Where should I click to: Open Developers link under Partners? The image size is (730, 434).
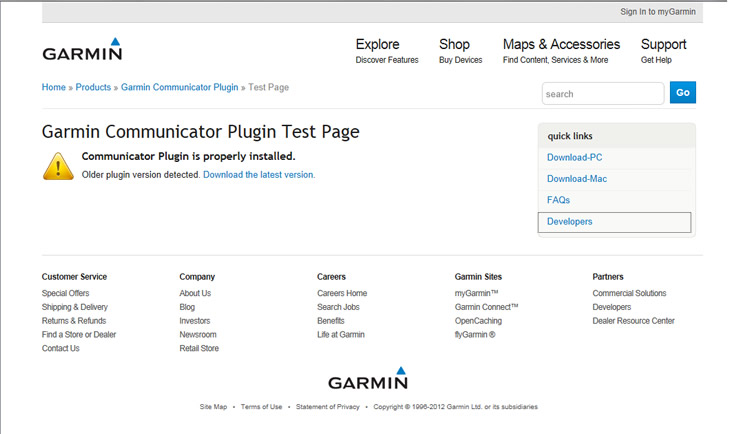tap(611, 307)
